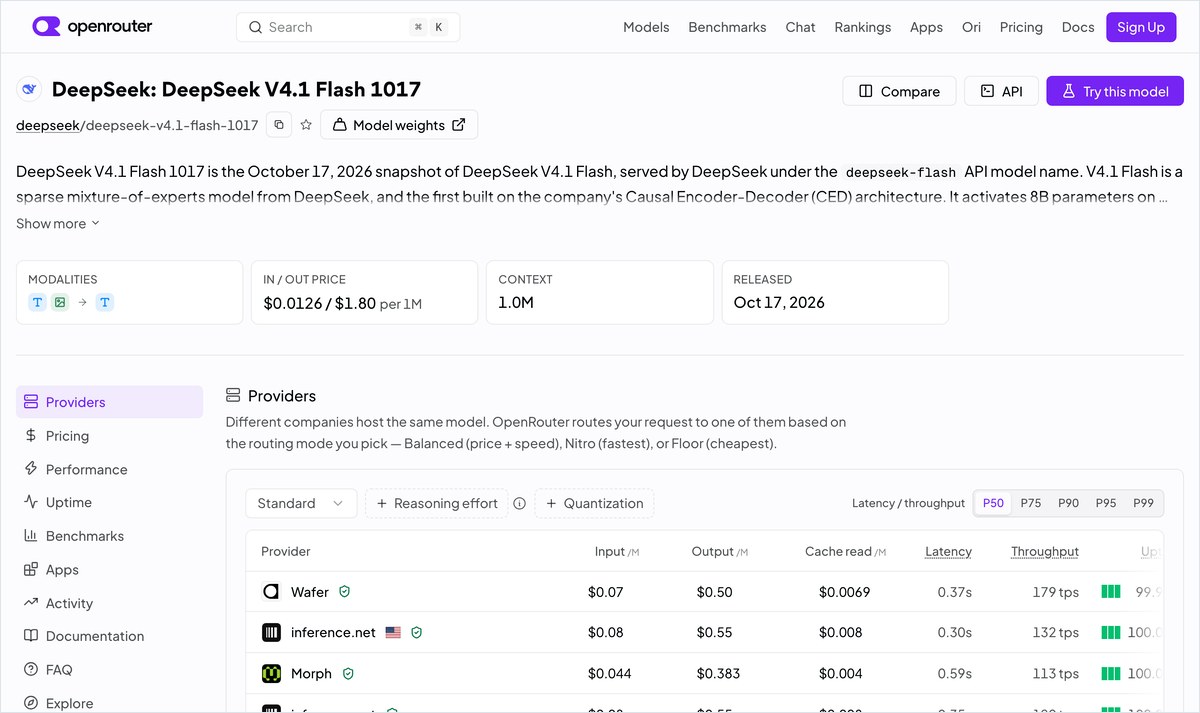
Task: Click the 132 tps throughput value
Action: [x=1056, y=632]
